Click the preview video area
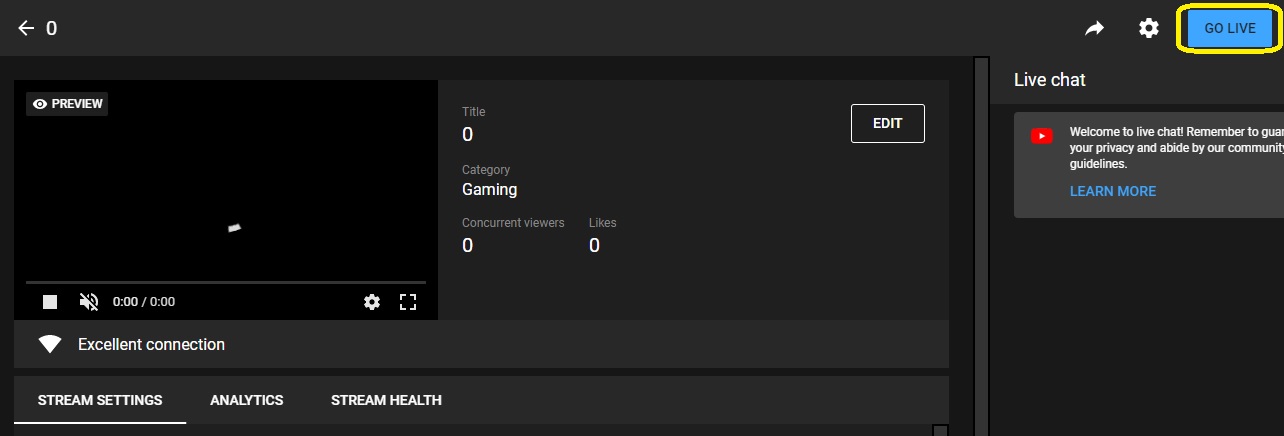 226,190
